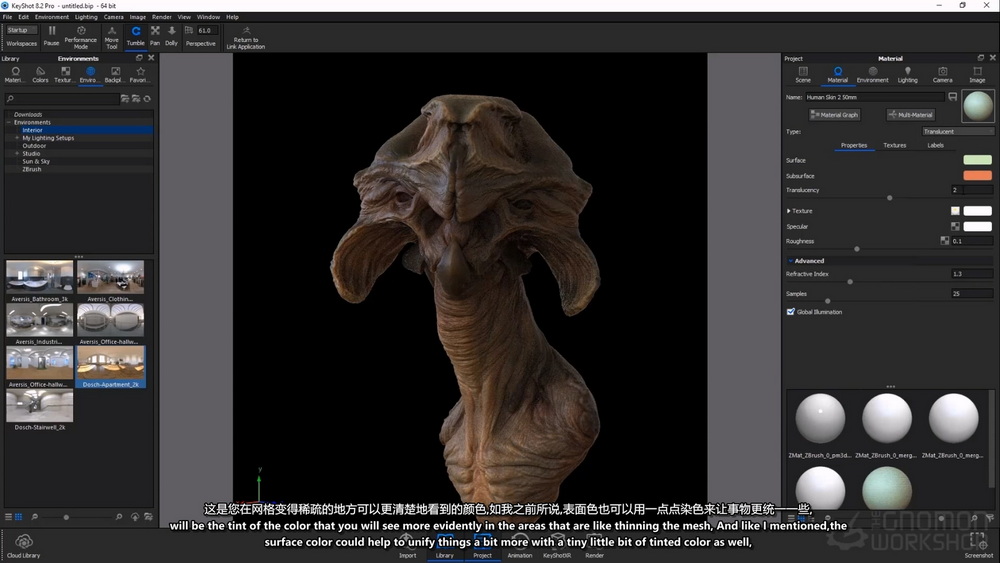Select the Tumble camera tool
The image size is (1000, 563).
click(135, 36)
